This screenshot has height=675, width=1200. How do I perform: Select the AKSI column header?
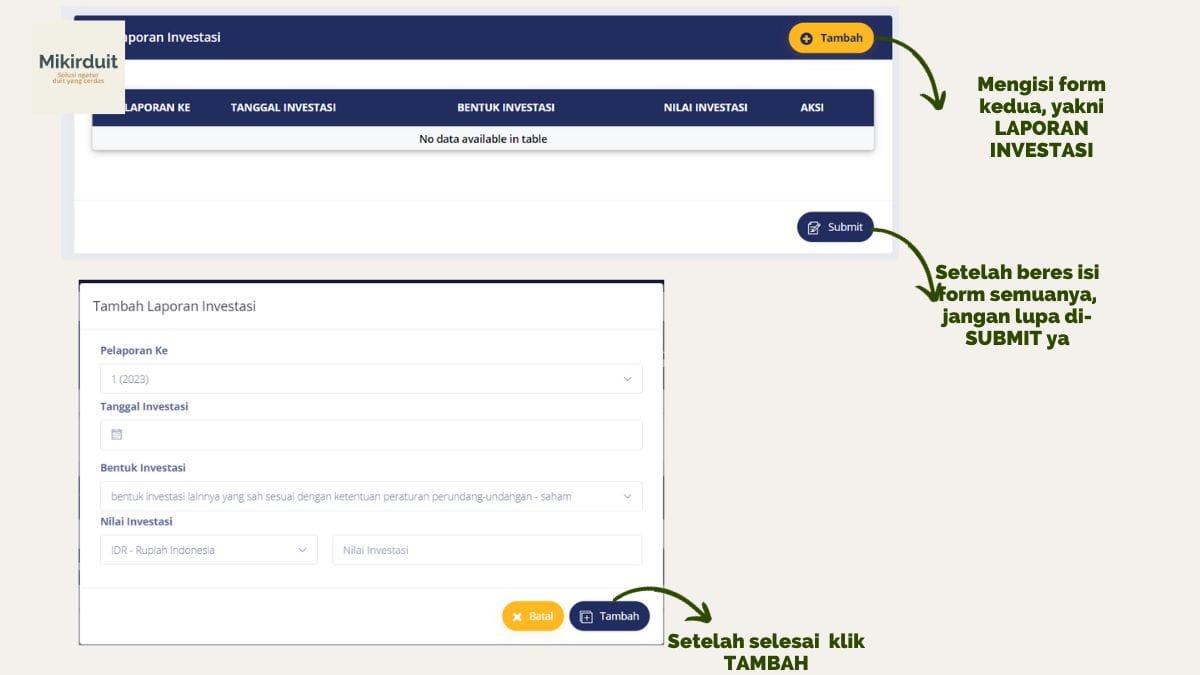[812, 107]
